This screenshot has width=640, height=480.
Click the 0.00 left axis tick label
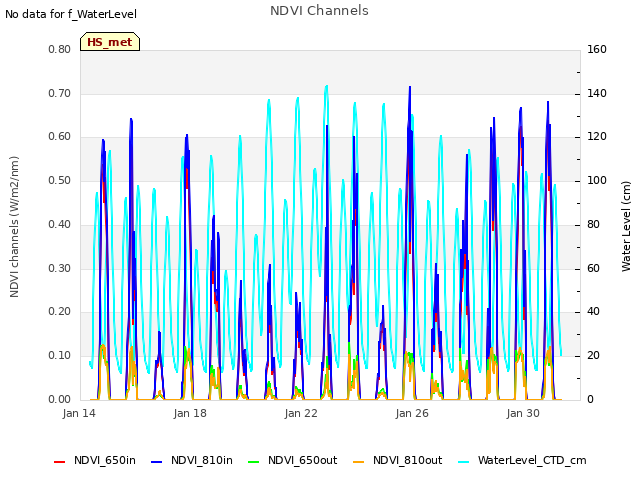60,399
